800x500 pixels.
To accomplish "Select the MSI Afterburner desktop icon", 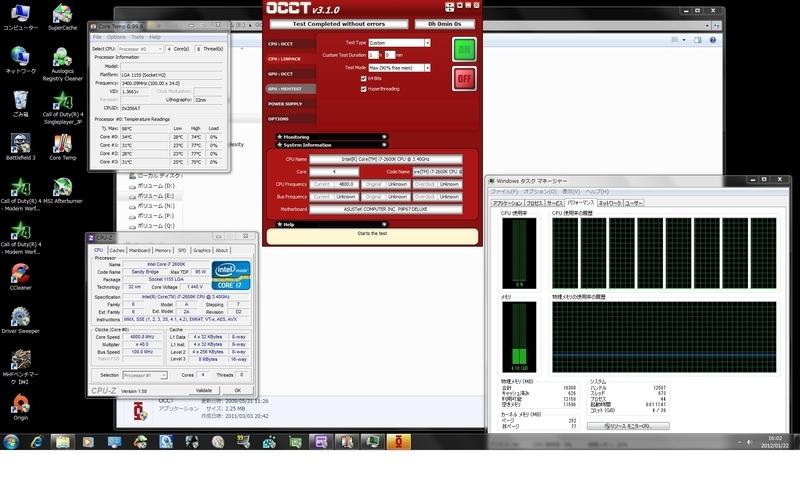I will pyautogui.click(x=62, y=190).
